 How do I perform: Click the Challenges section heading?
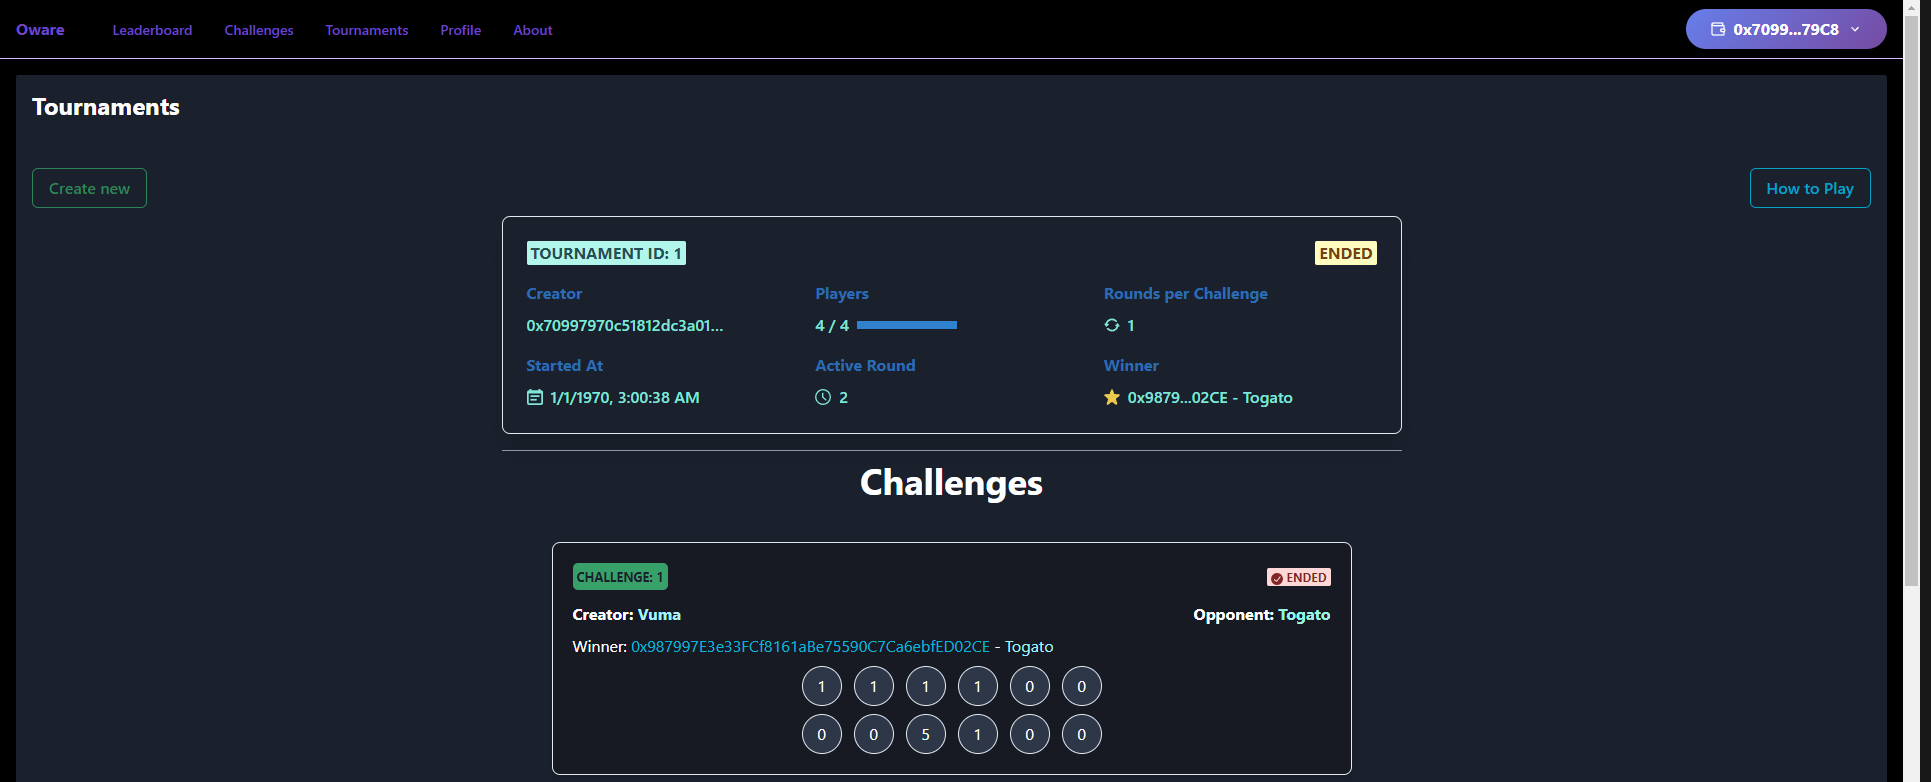951,483
